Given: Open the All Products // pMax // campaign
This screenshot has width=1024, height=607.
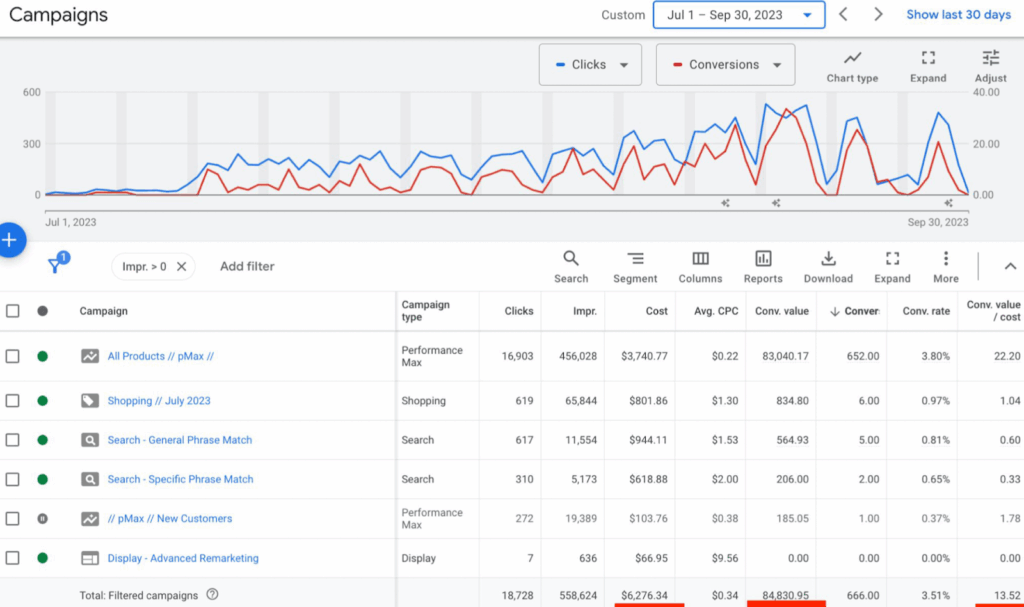Looking at the screenshot, I should pos(161,356).
